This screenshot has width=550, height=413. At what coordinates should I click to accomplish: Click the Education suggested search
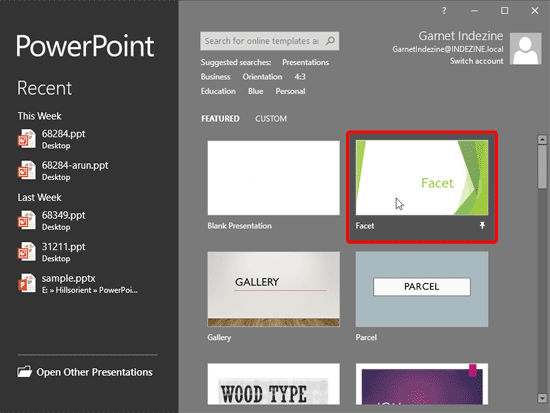(x=218, y=91)
